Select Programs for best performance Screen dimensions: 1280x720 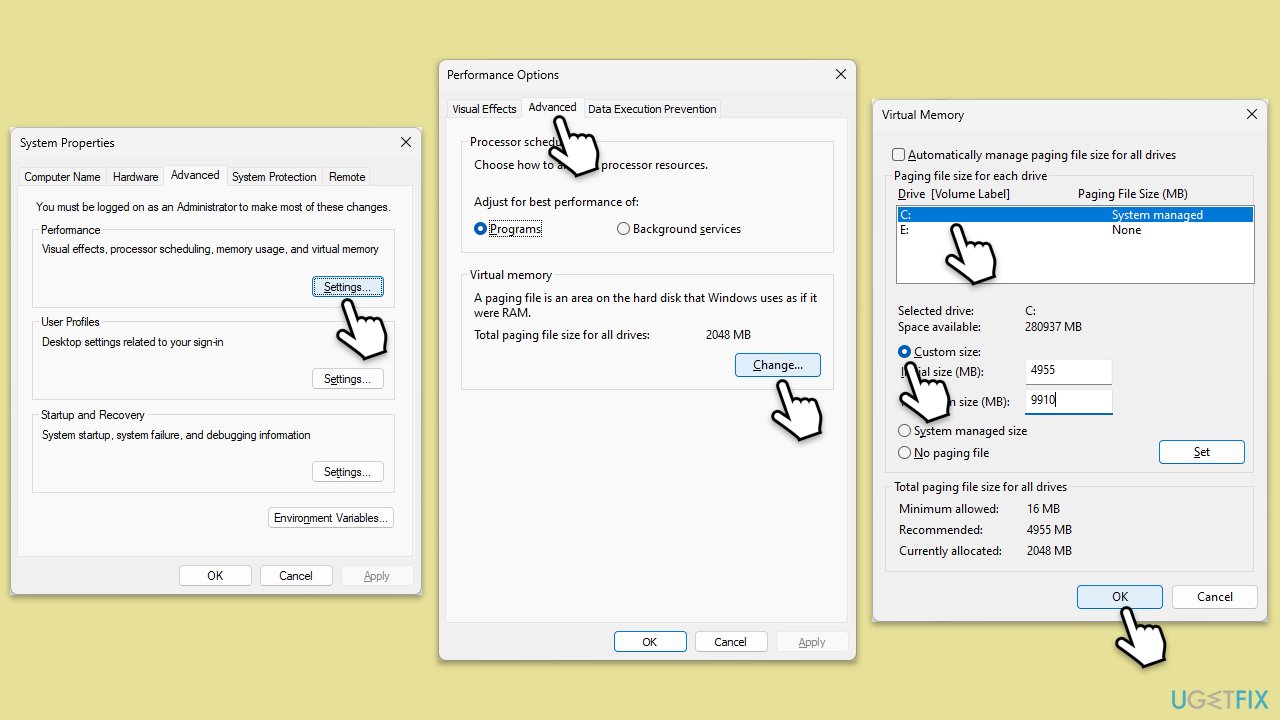(x=508, y=229)
